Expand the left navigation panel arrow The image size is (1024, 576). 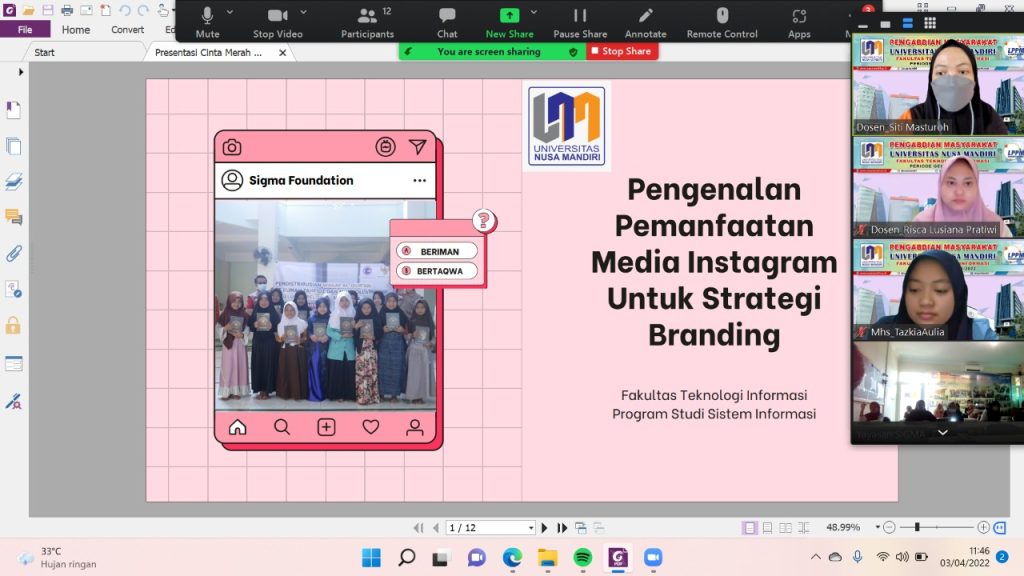[x=21, y=72]
